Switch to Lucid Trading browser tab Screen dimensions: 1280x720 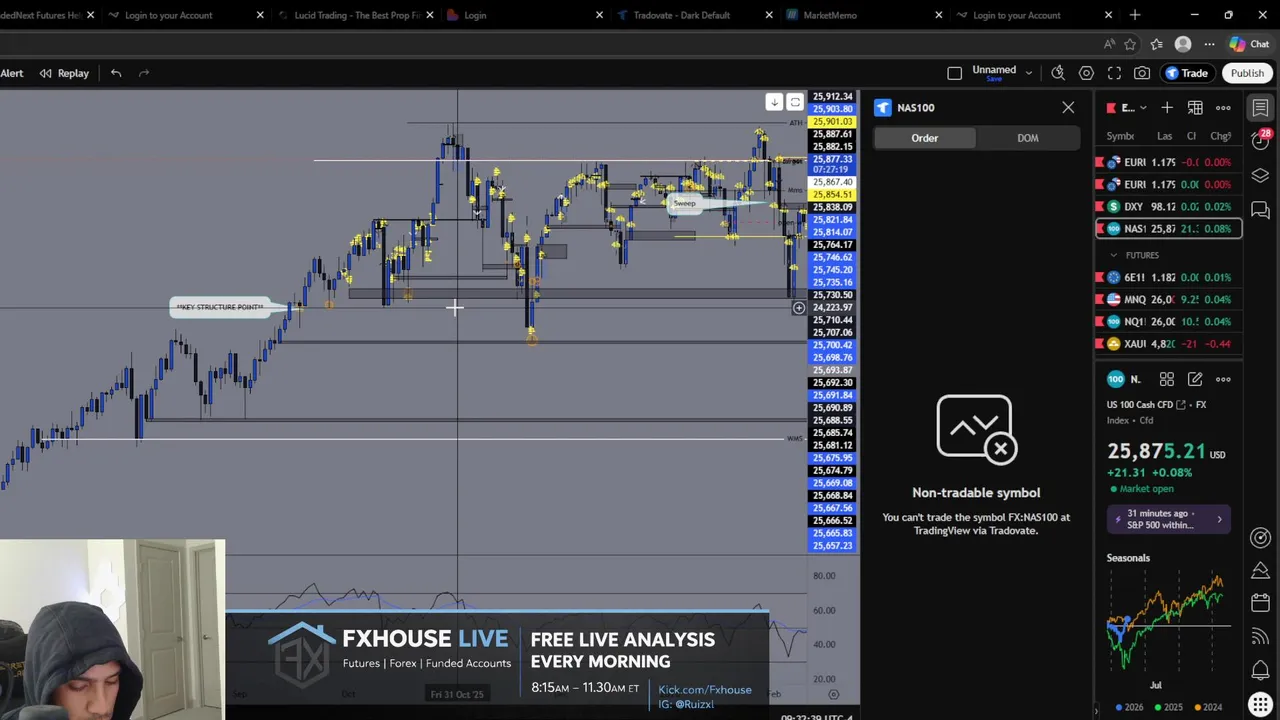[357, 15]
